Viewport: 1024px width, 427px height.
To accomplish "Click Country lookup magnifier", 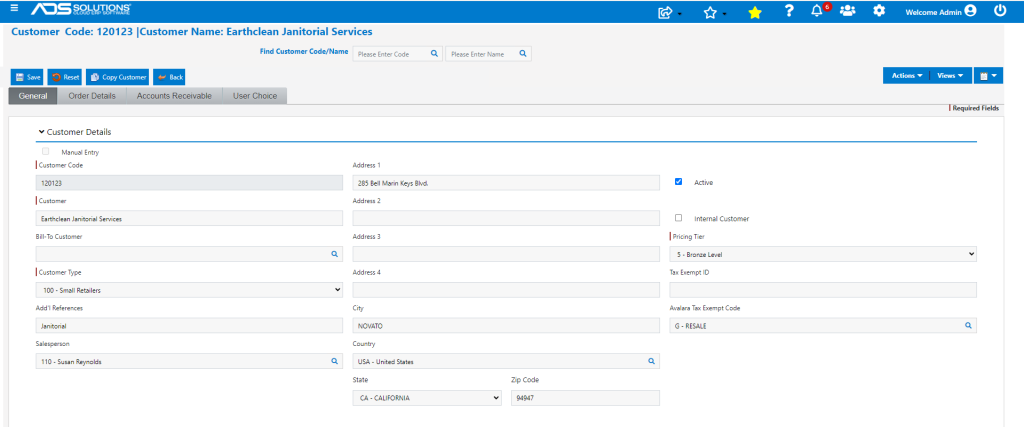I will [650, 360].
